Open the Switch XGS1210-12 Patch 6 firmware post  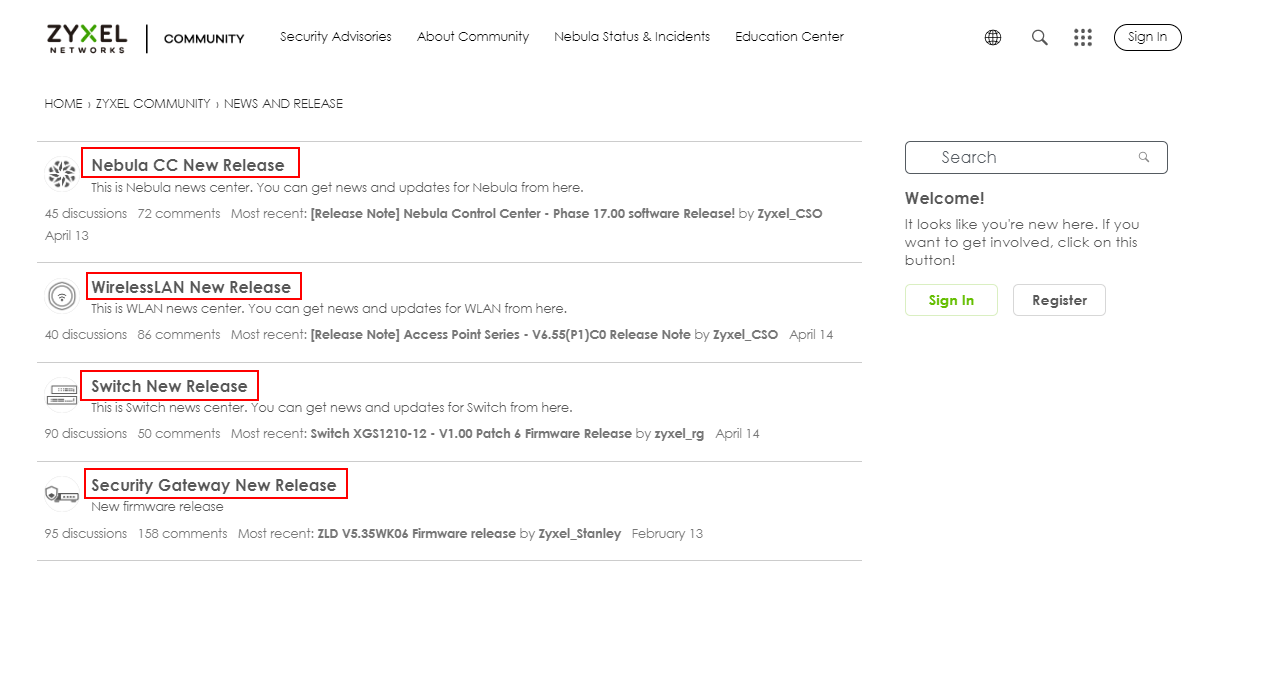coord(471,434)
